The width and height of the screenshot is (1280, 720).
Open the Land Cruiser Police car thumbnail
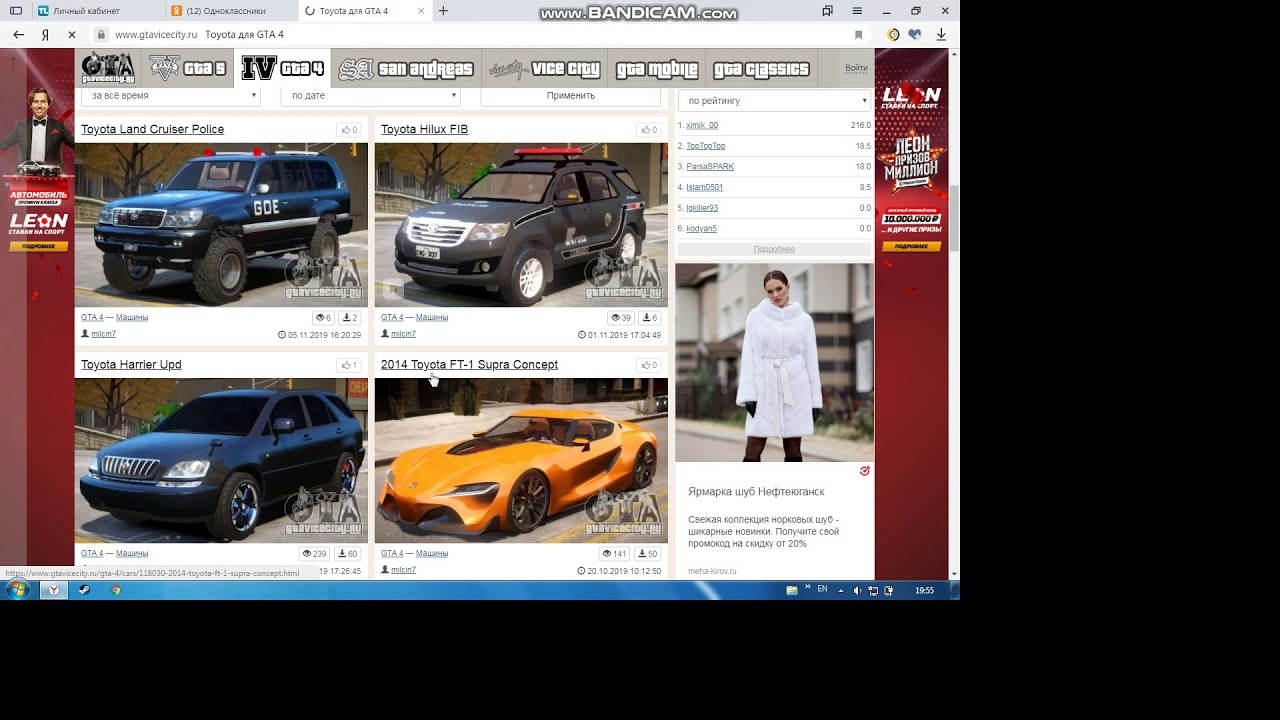pos(221,225)
